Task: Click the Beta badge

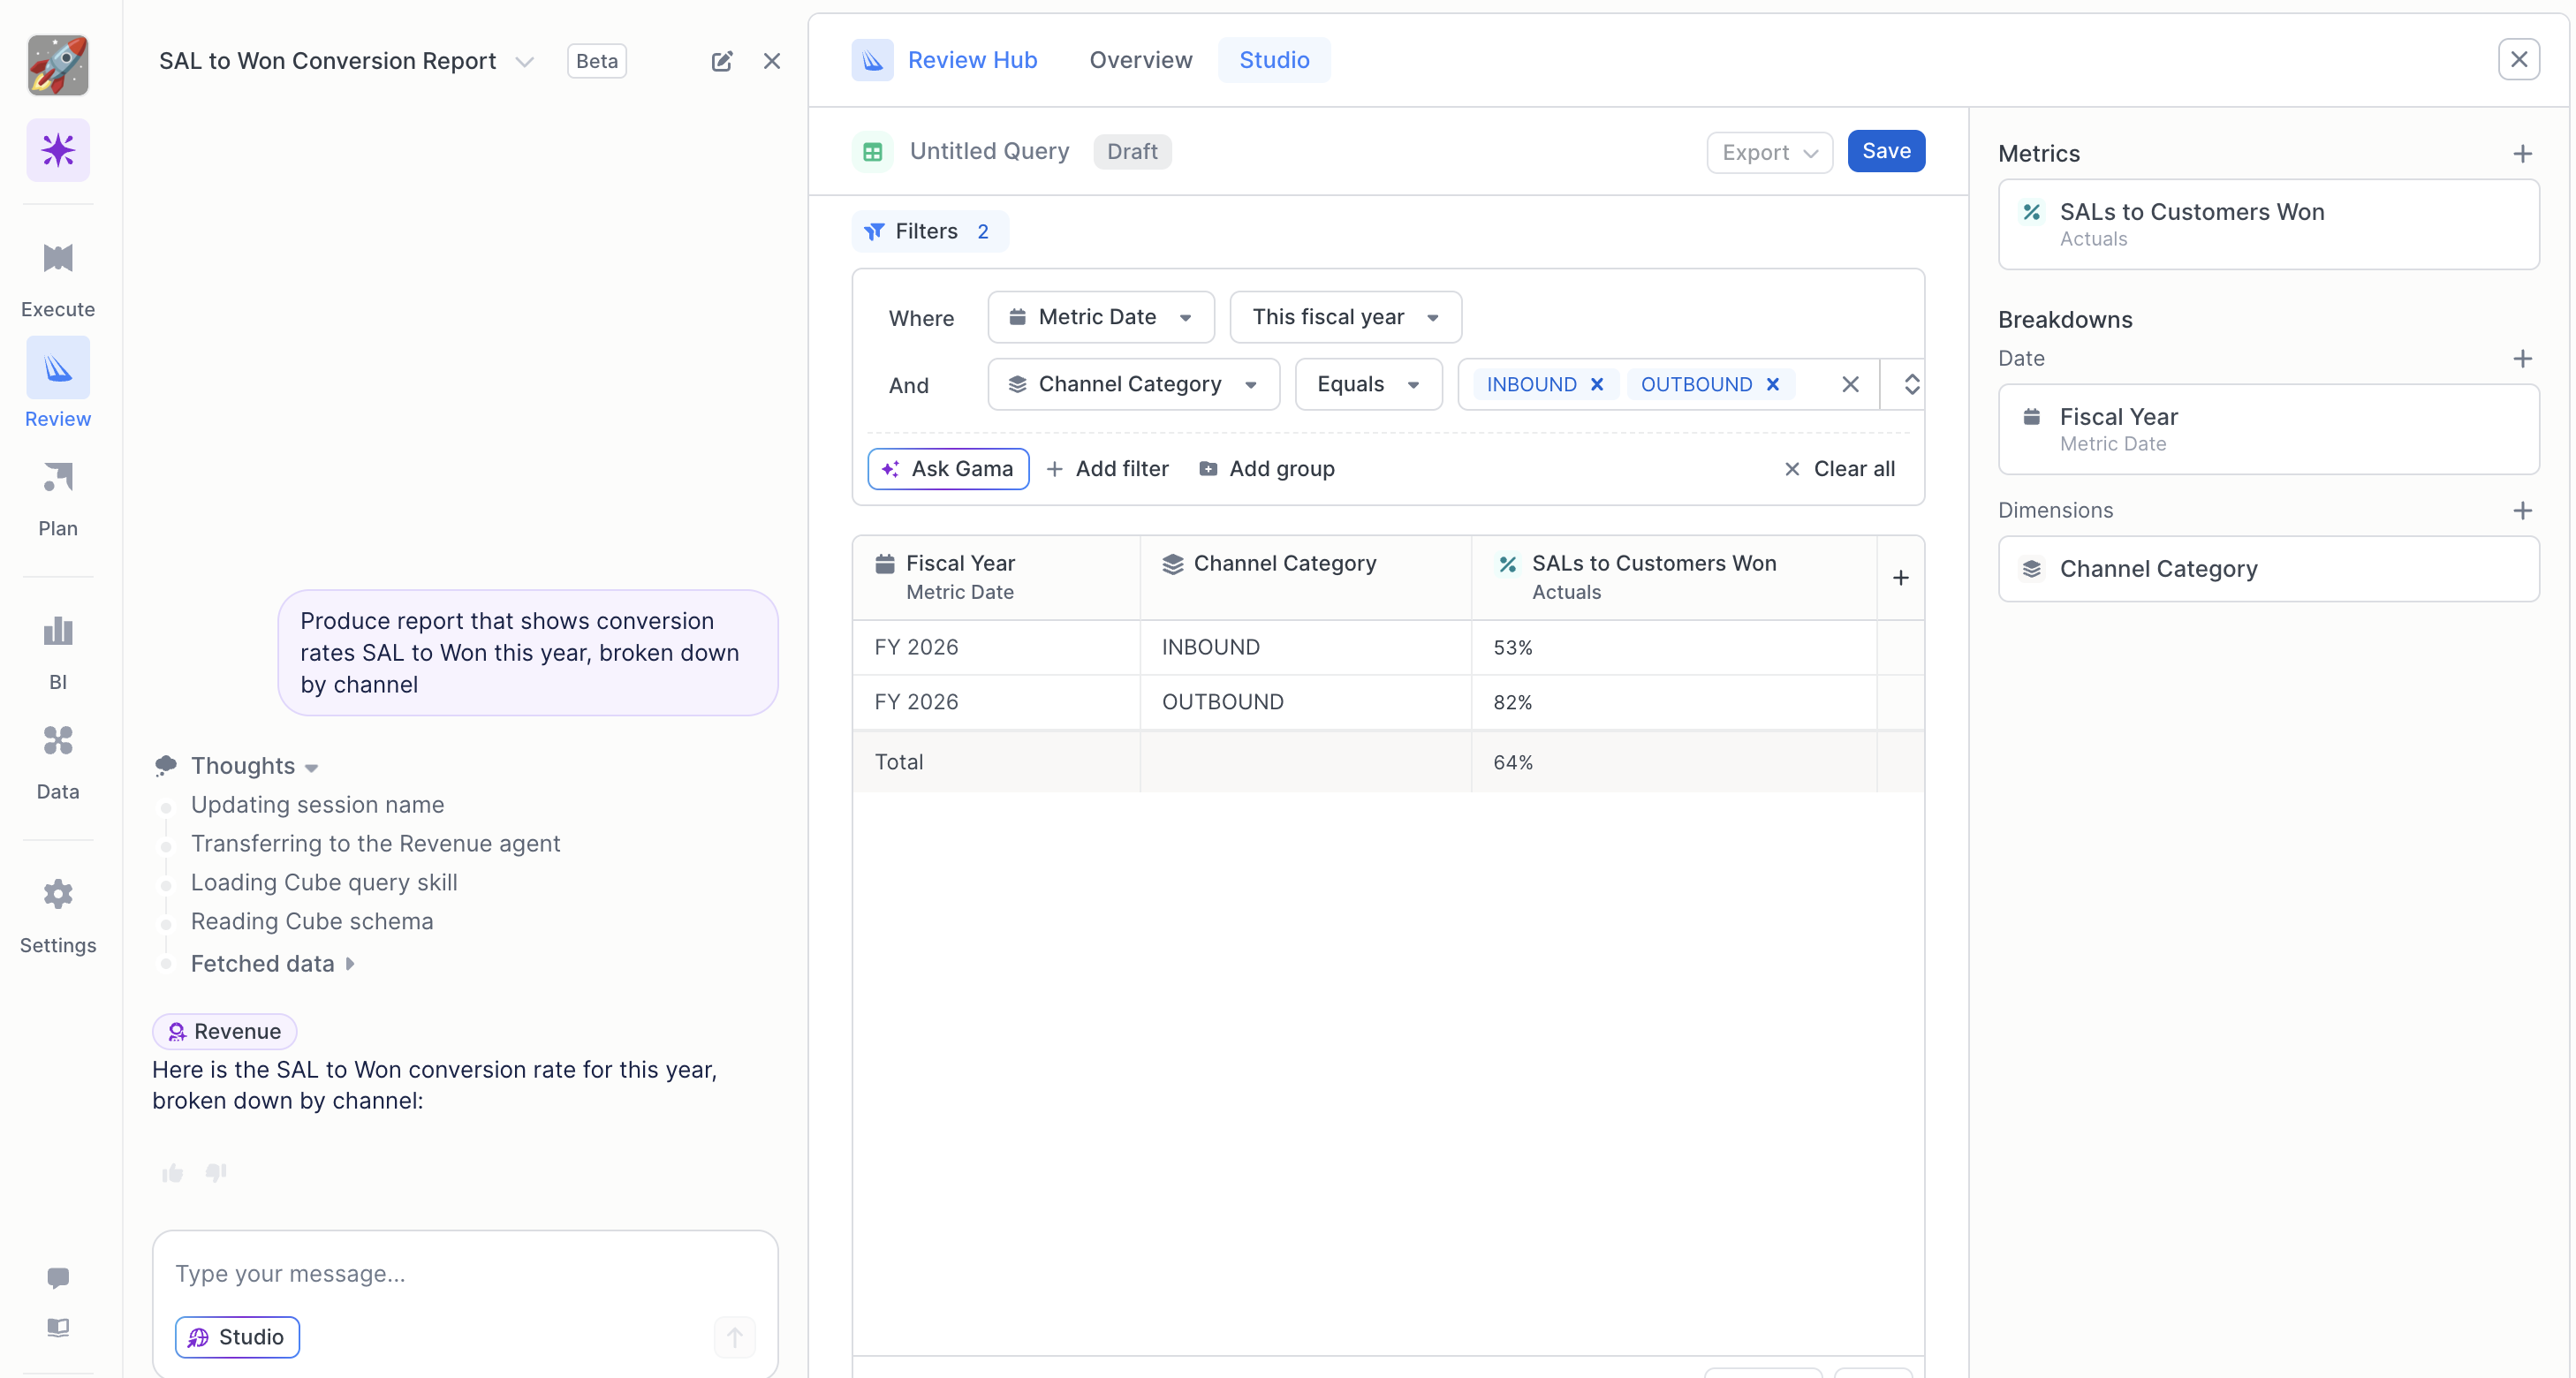Action: click(597, 61)
